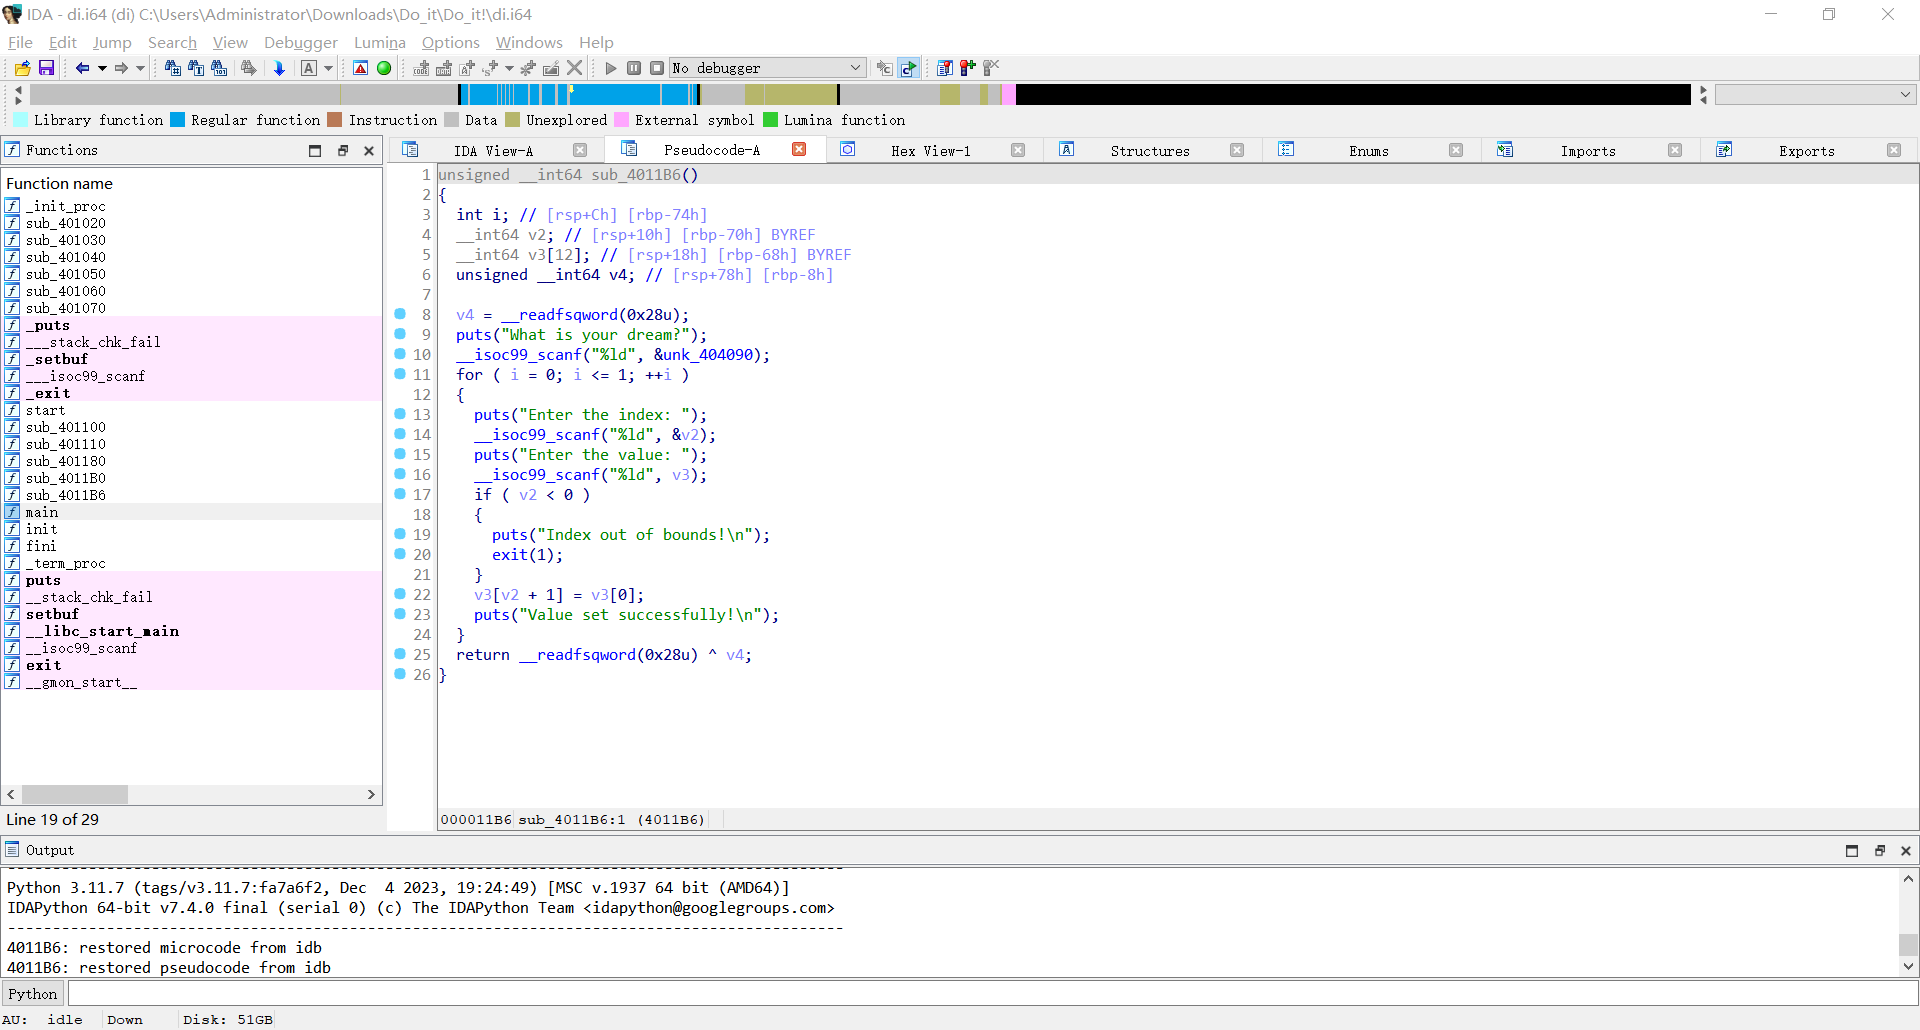This screenshot has height=1030, width=1920.
Task: Open the back-history dropdown arrow
Action: [x=102, y=68]
